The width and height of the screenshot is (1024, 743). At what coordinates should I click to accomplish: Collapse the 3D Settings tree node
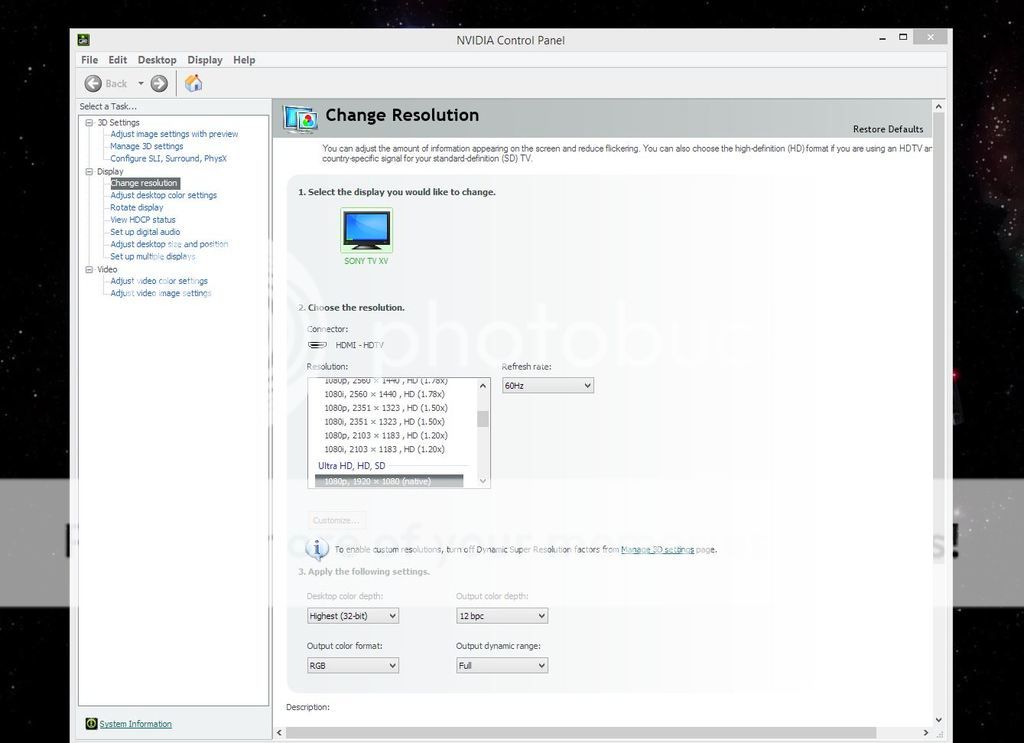click(x=89, y=123)
